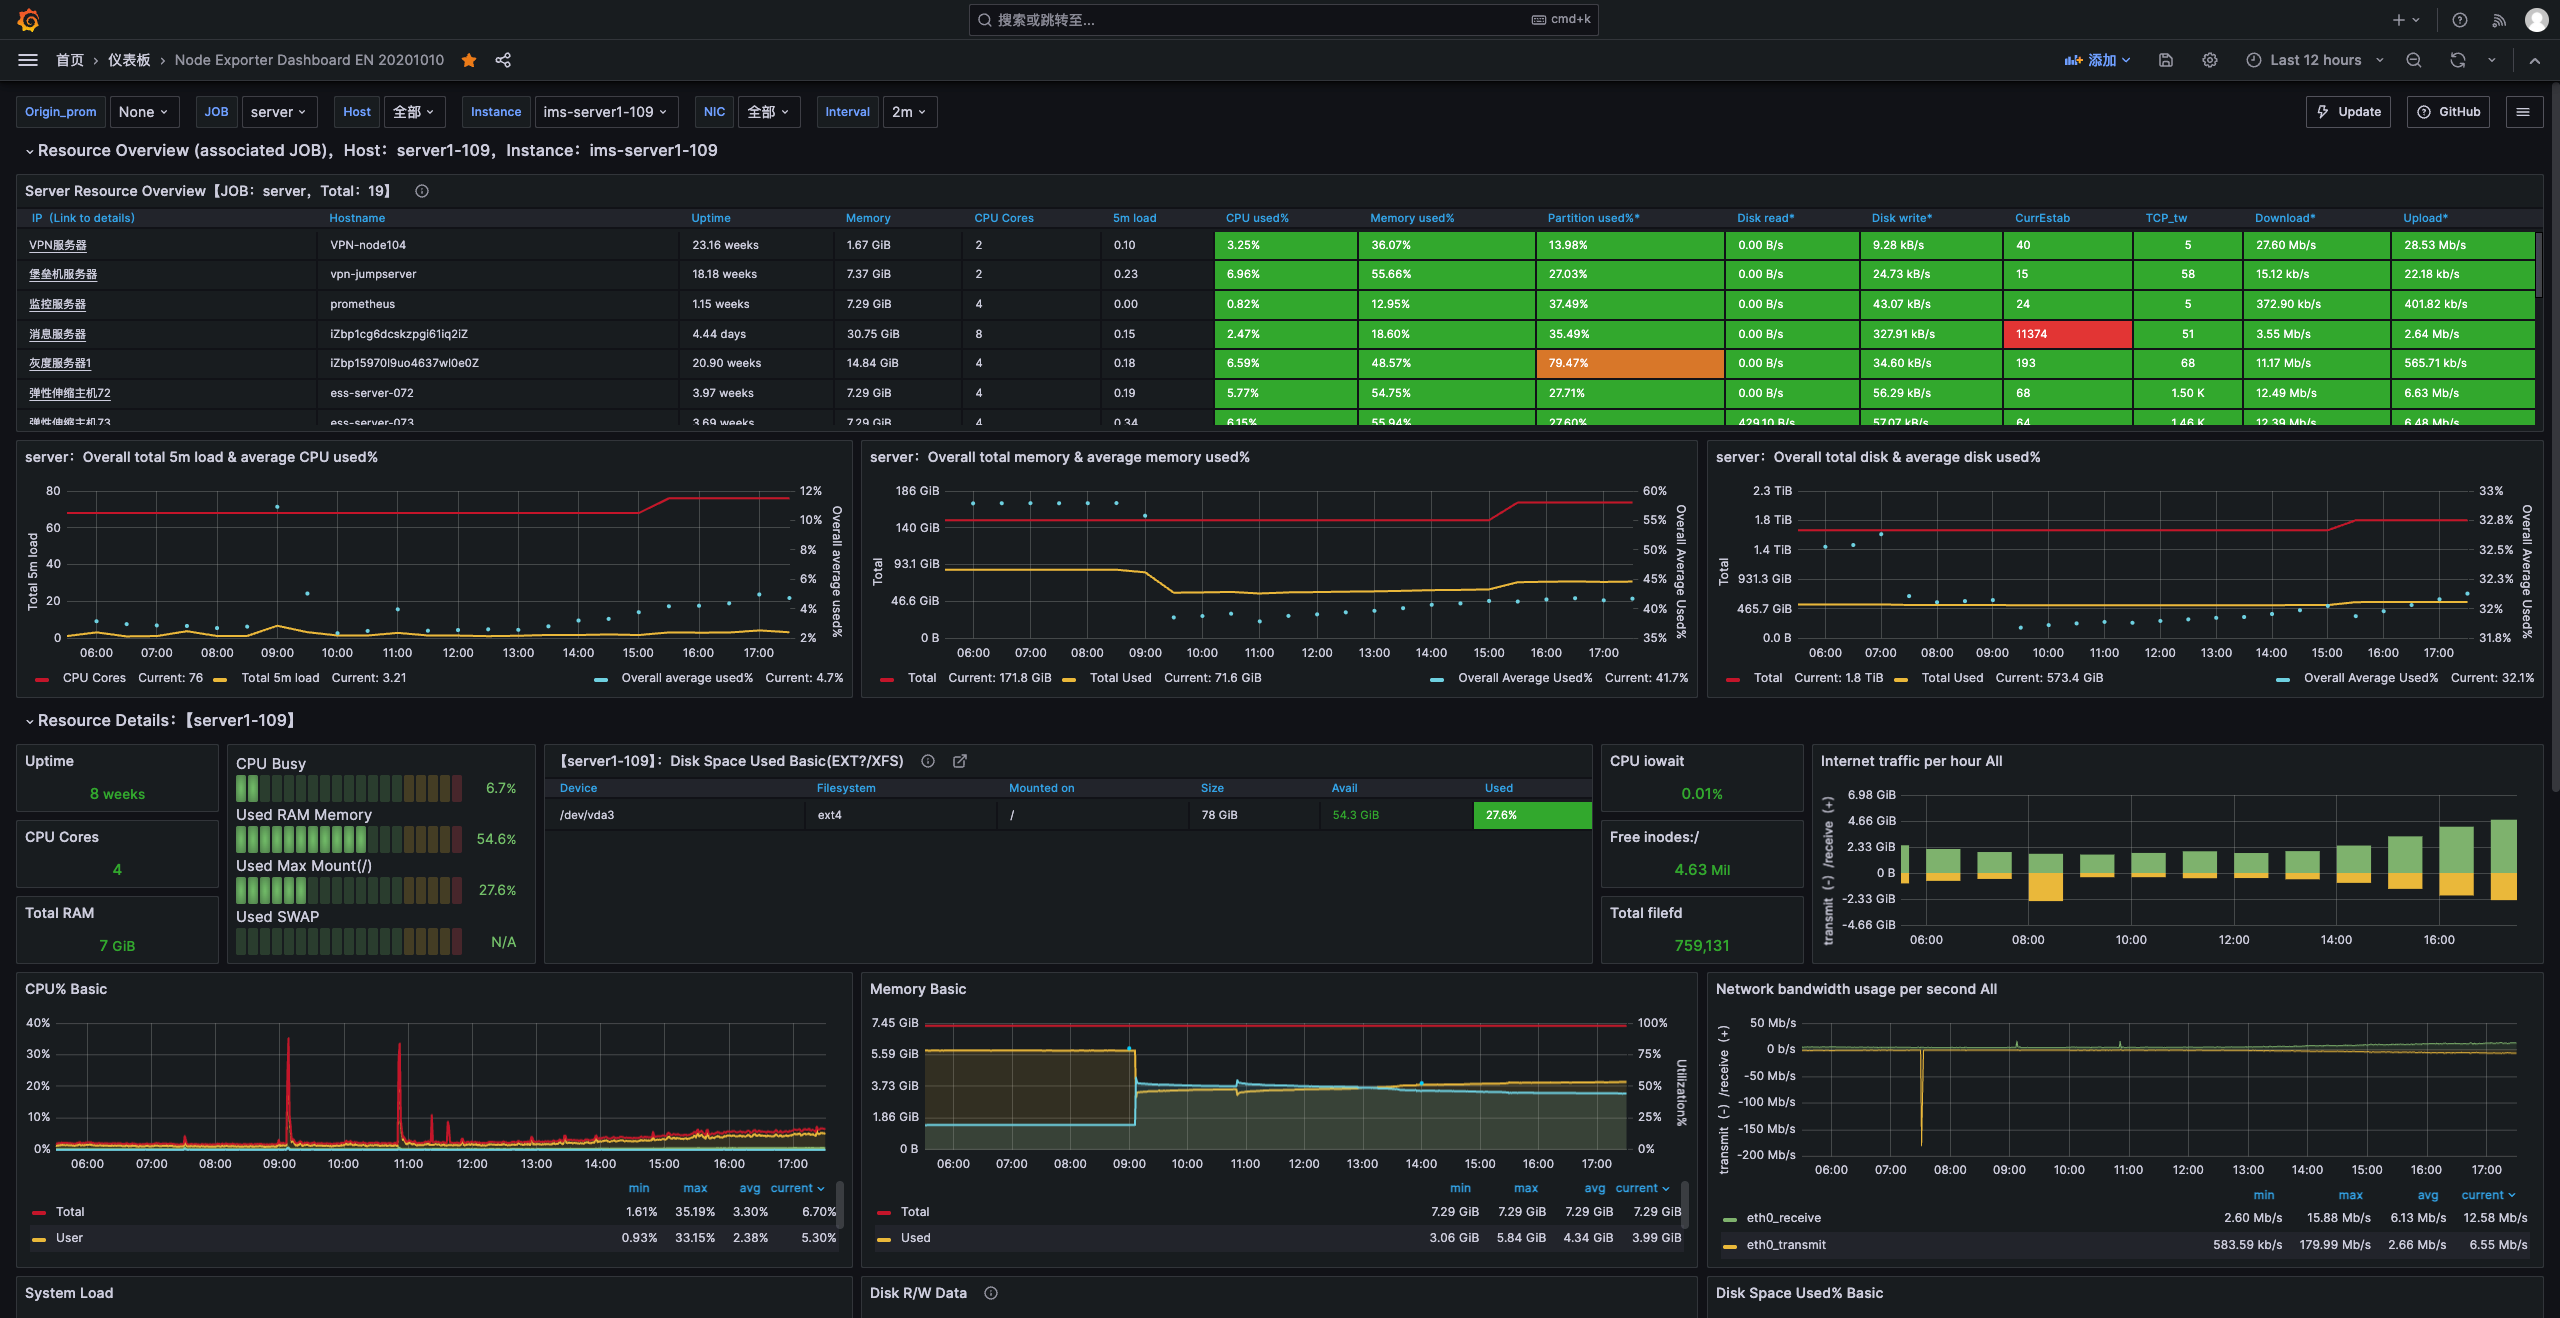Image resolution: width=2560 pixels, height=1318 pixels.
Task: Click the save dashboard icon
Action: pyautogui.click(x=2166, y=60)
